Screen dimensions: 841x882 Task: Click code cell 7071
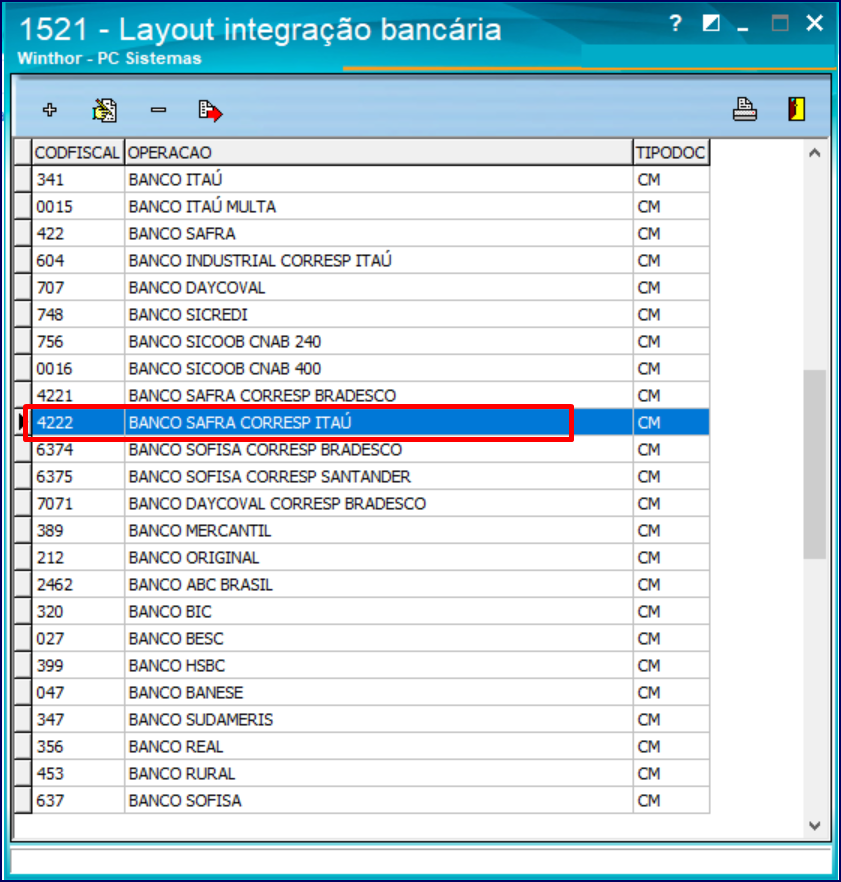click(x=78, y=503)
